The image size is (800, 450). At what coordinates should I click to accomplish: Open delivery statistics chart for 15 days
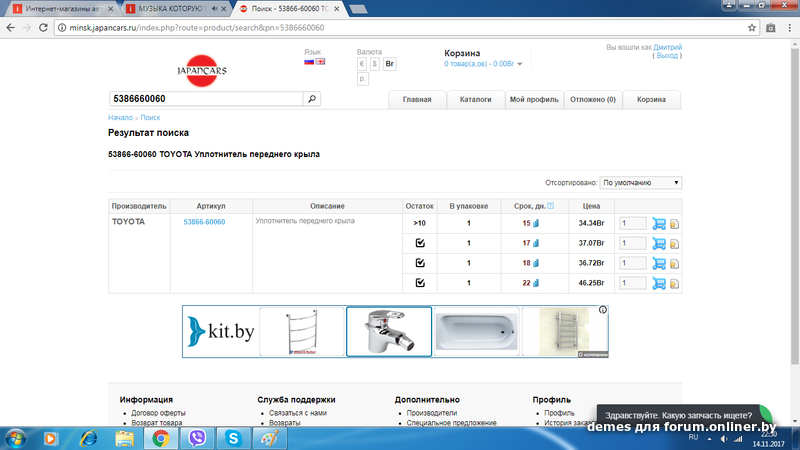(x=535, y=223)
